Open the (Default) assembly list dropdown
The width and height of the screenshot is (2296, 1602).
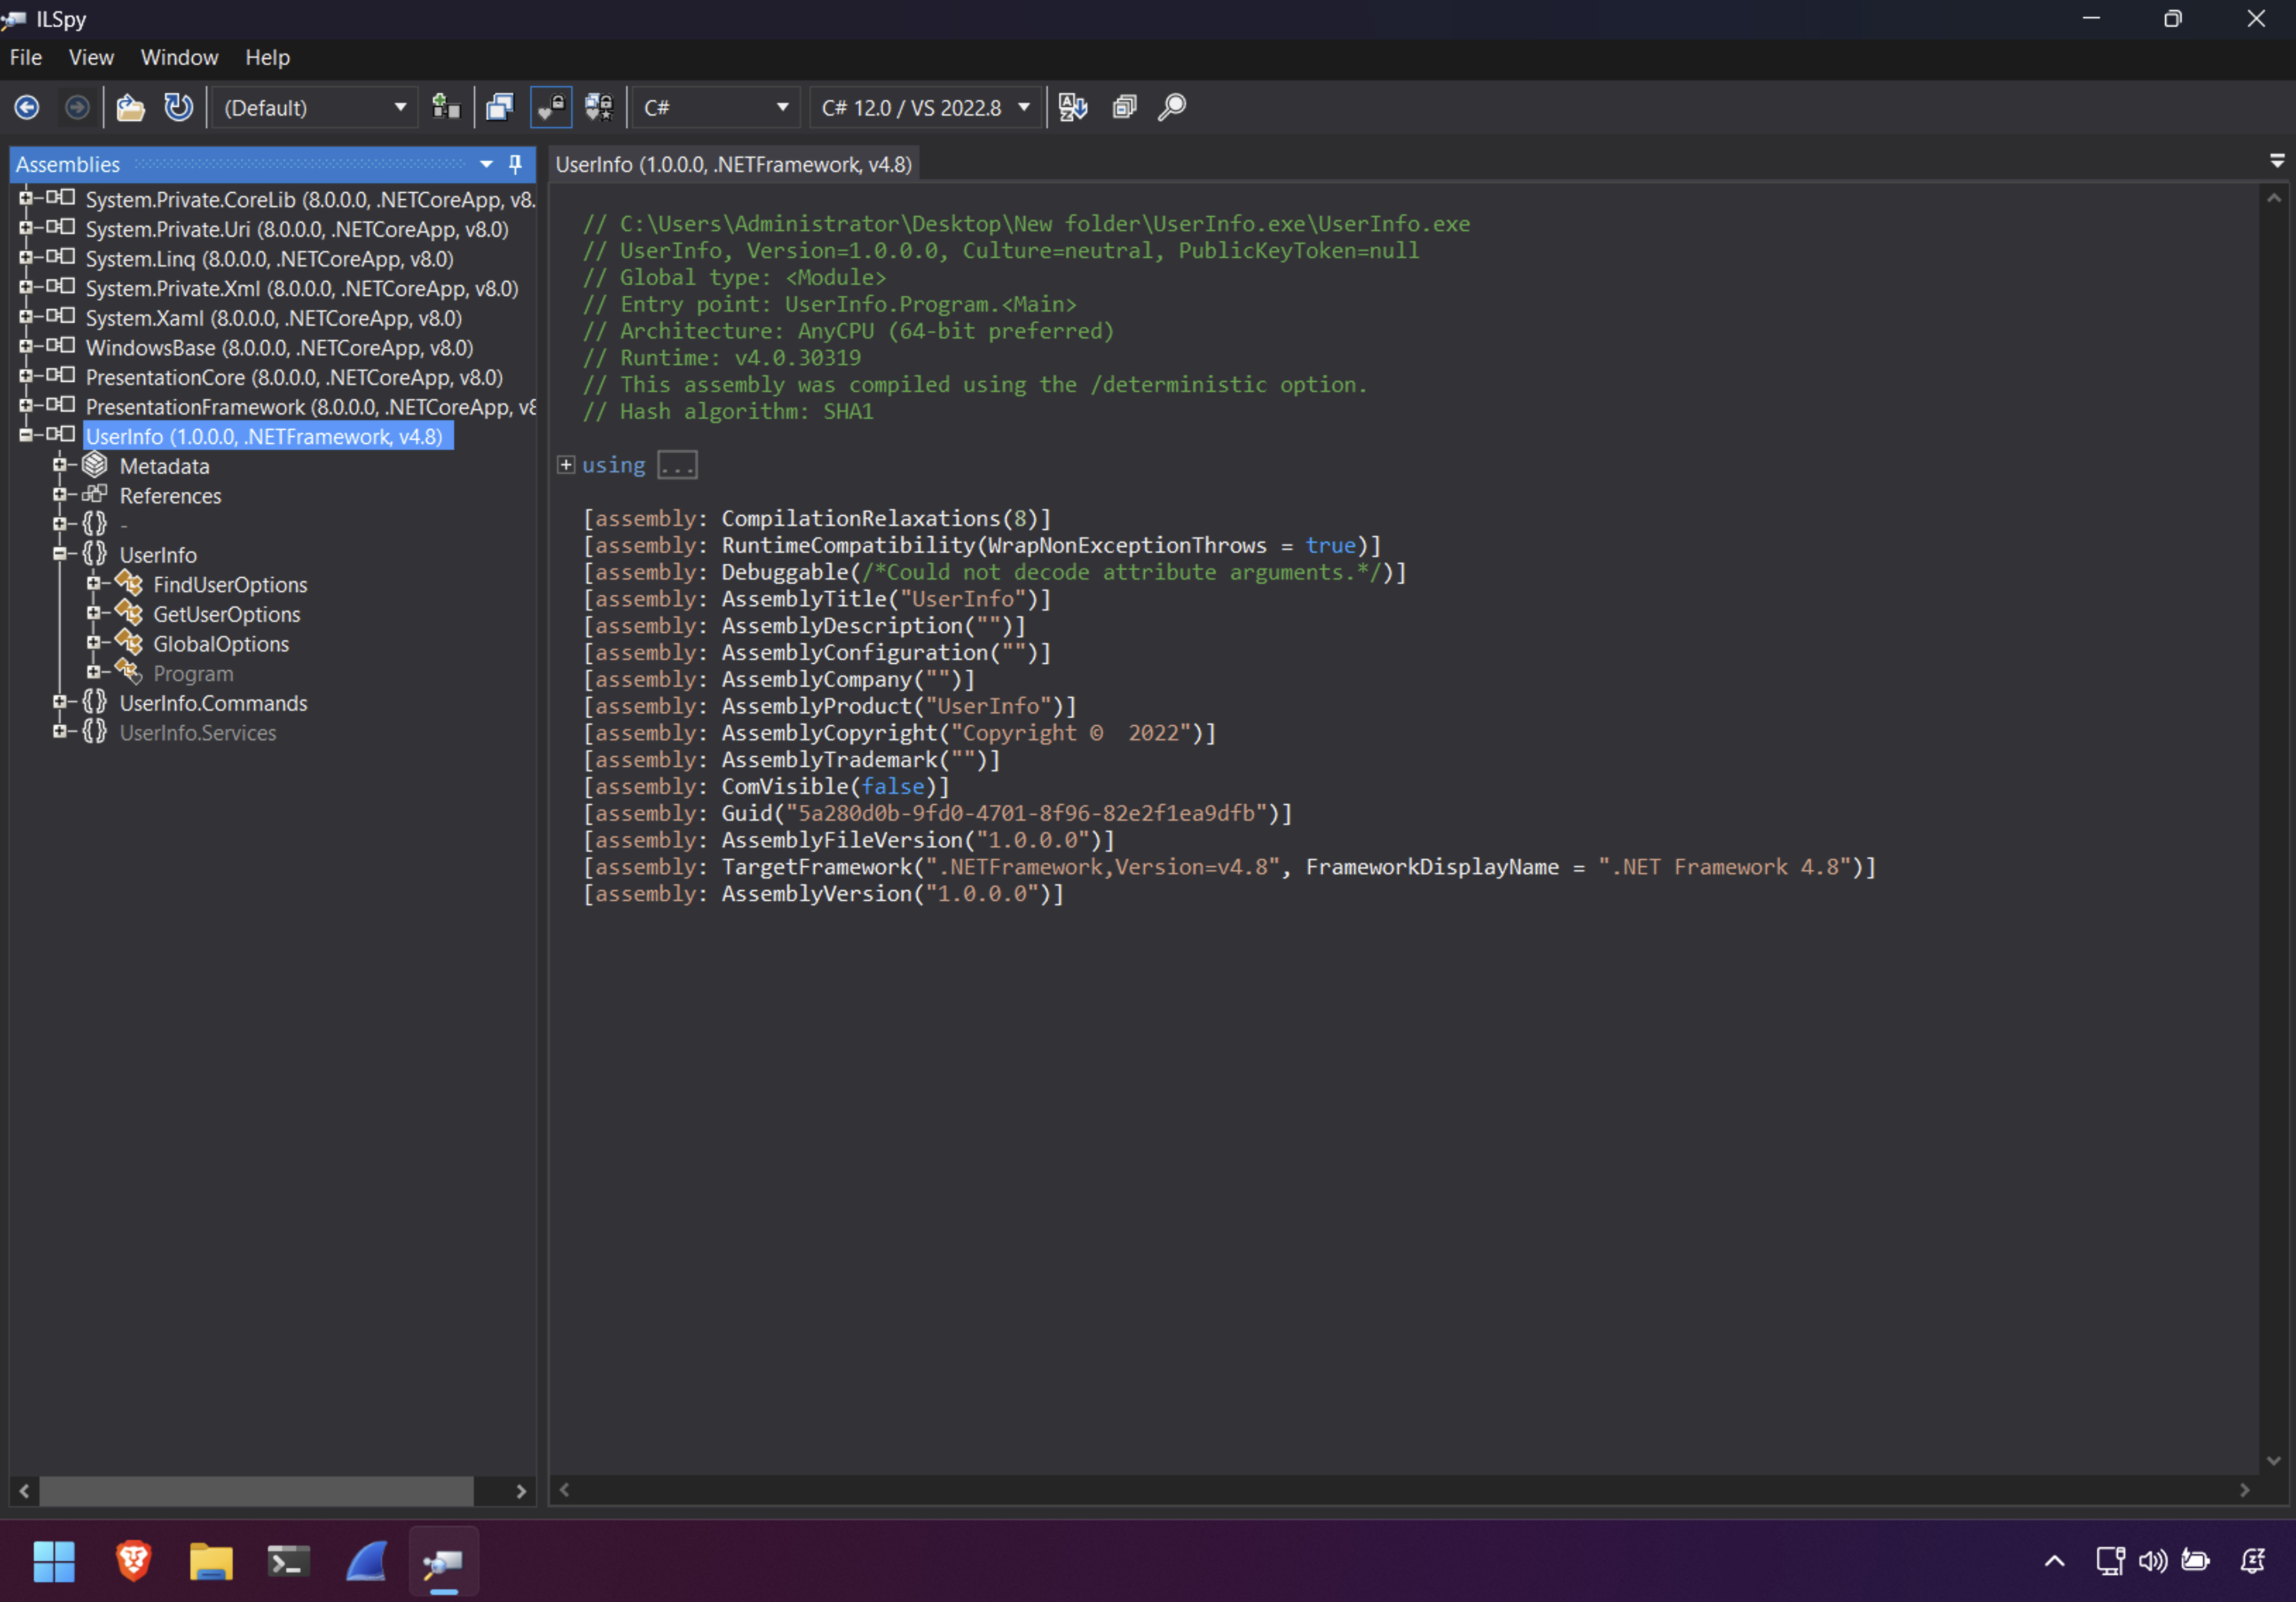click(x=315, y=107)
